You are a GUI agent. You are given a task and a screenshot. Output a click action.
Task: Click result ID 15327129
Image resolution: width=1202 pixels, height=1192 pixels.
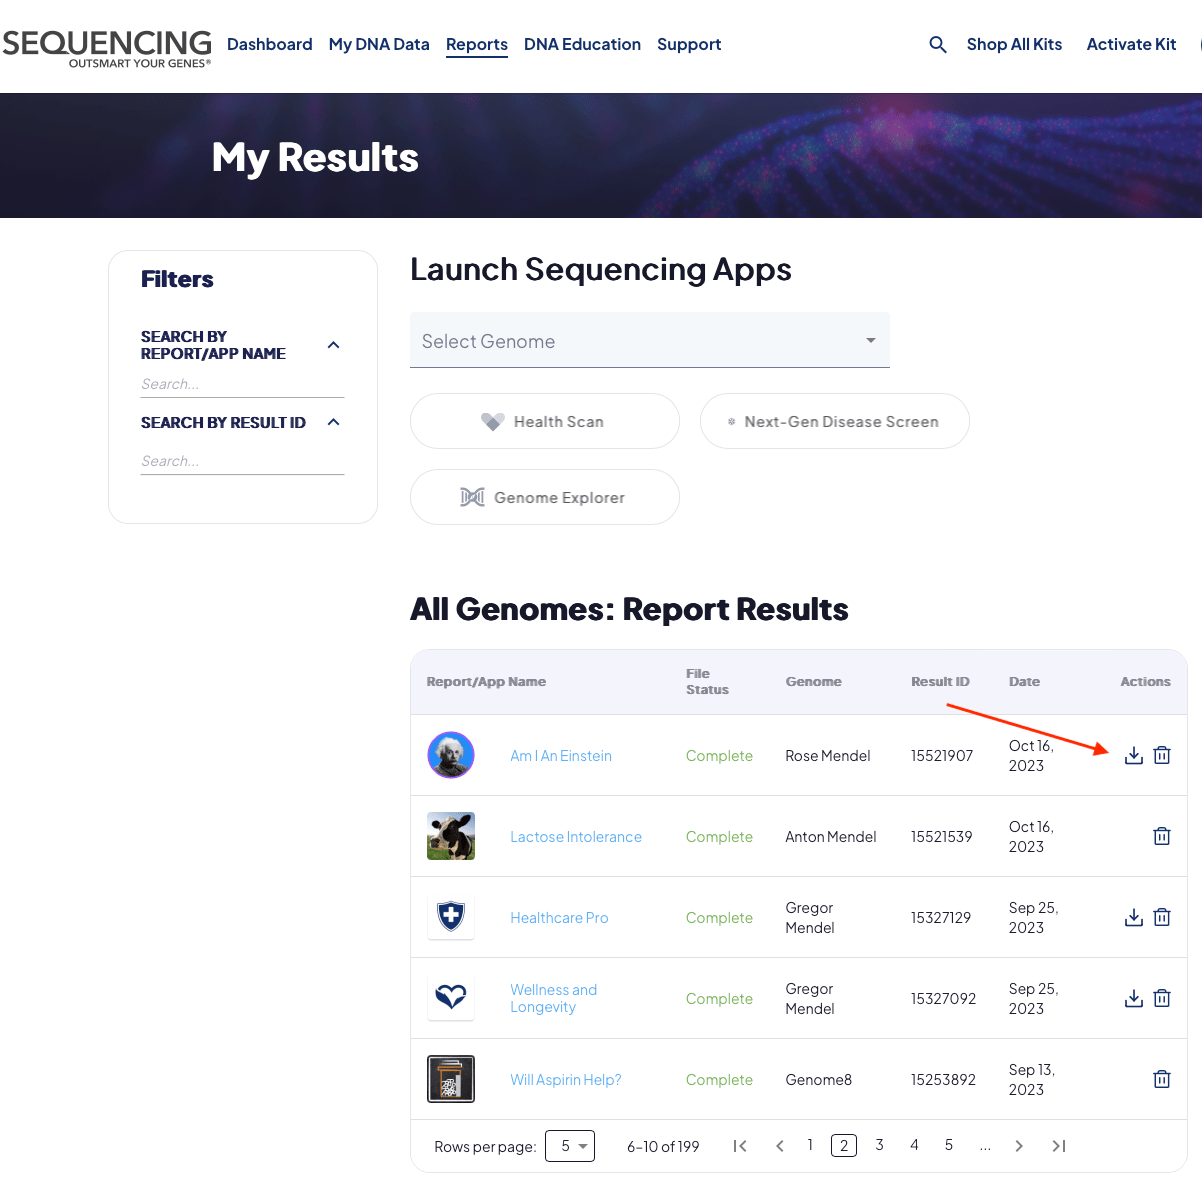click(x=941, y=918)
